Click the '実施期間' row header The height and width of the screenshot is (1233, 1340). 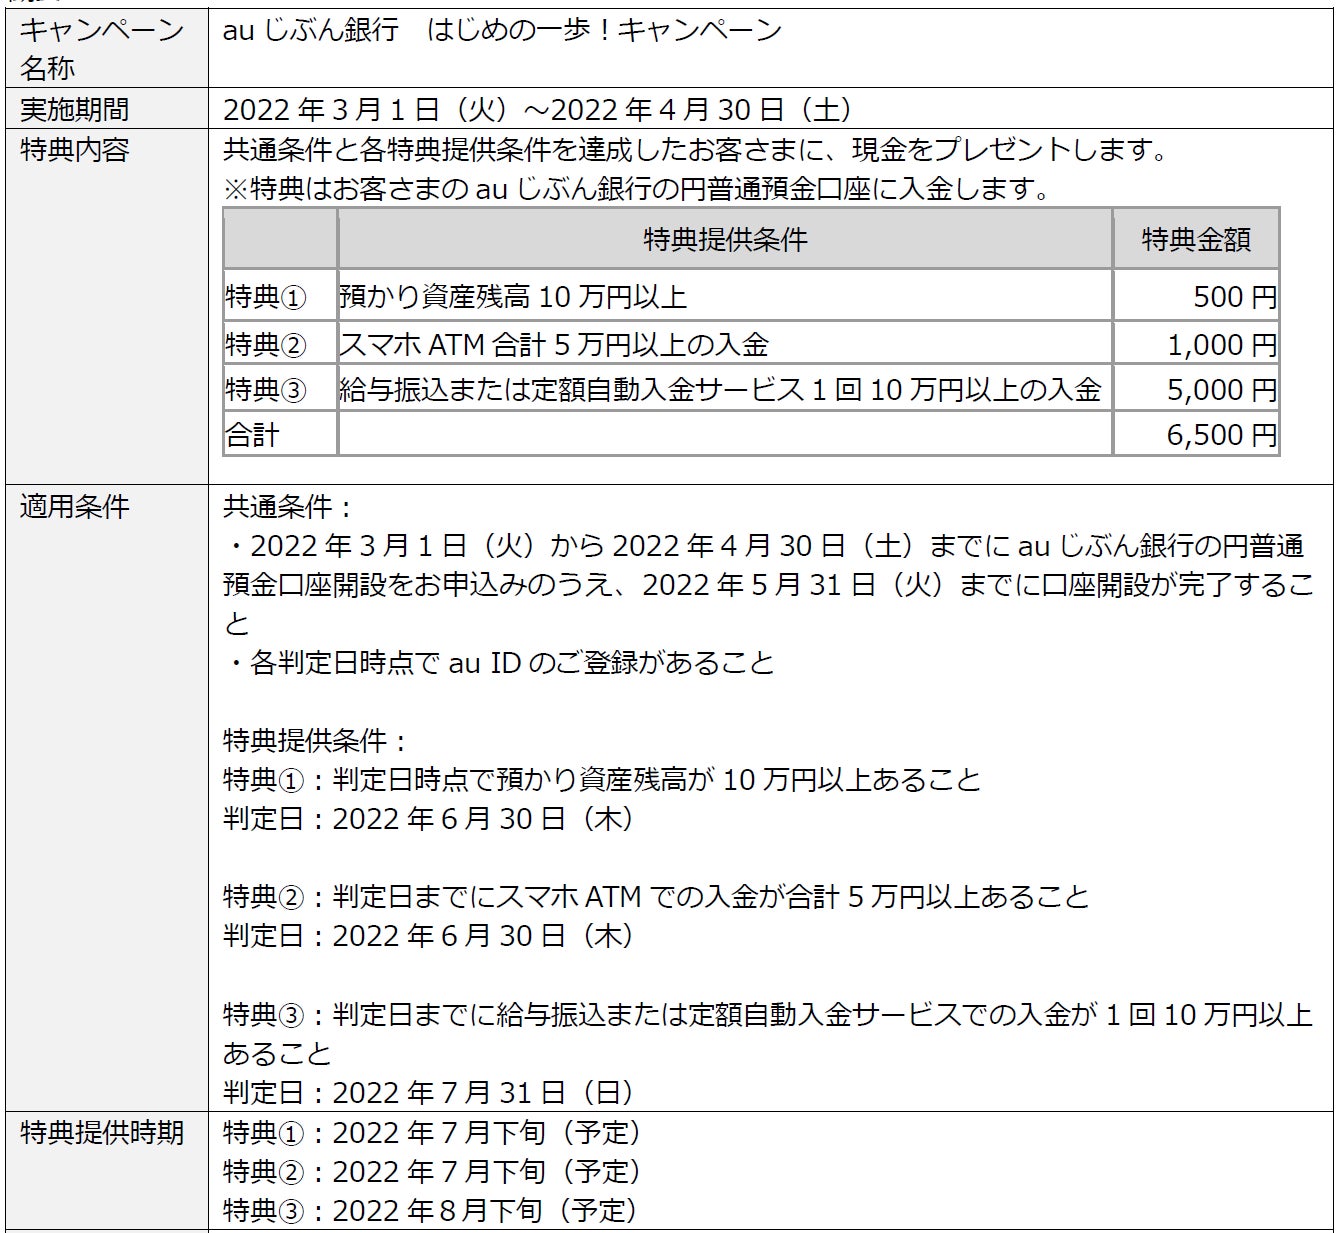tap(107, 109)
